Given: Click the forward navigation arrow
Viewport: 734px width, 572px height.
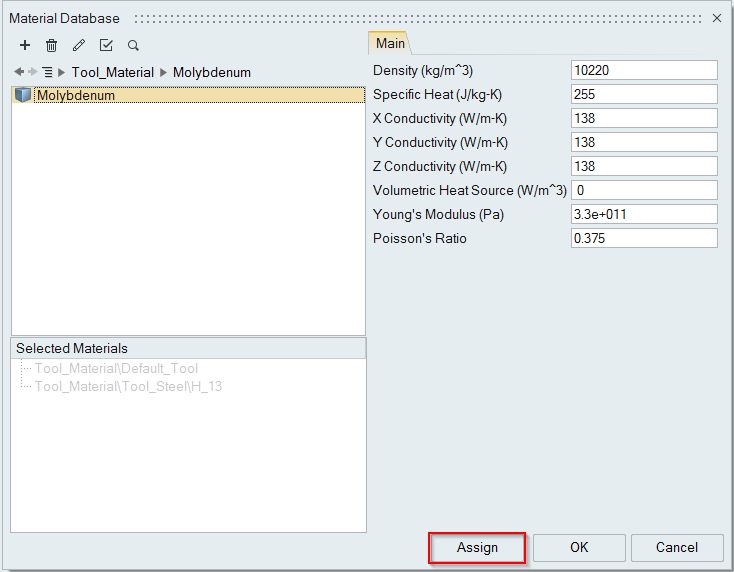Looking at the screenshot, I should tap(32, 72).
